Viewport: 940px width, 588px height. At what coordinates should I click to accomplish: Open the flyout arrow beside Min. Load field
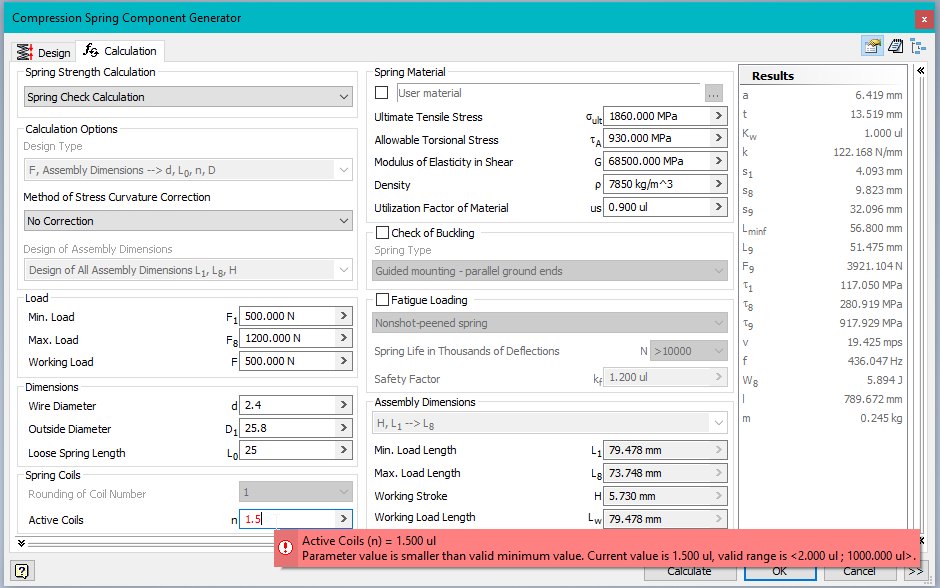click(x=345, y=317)
